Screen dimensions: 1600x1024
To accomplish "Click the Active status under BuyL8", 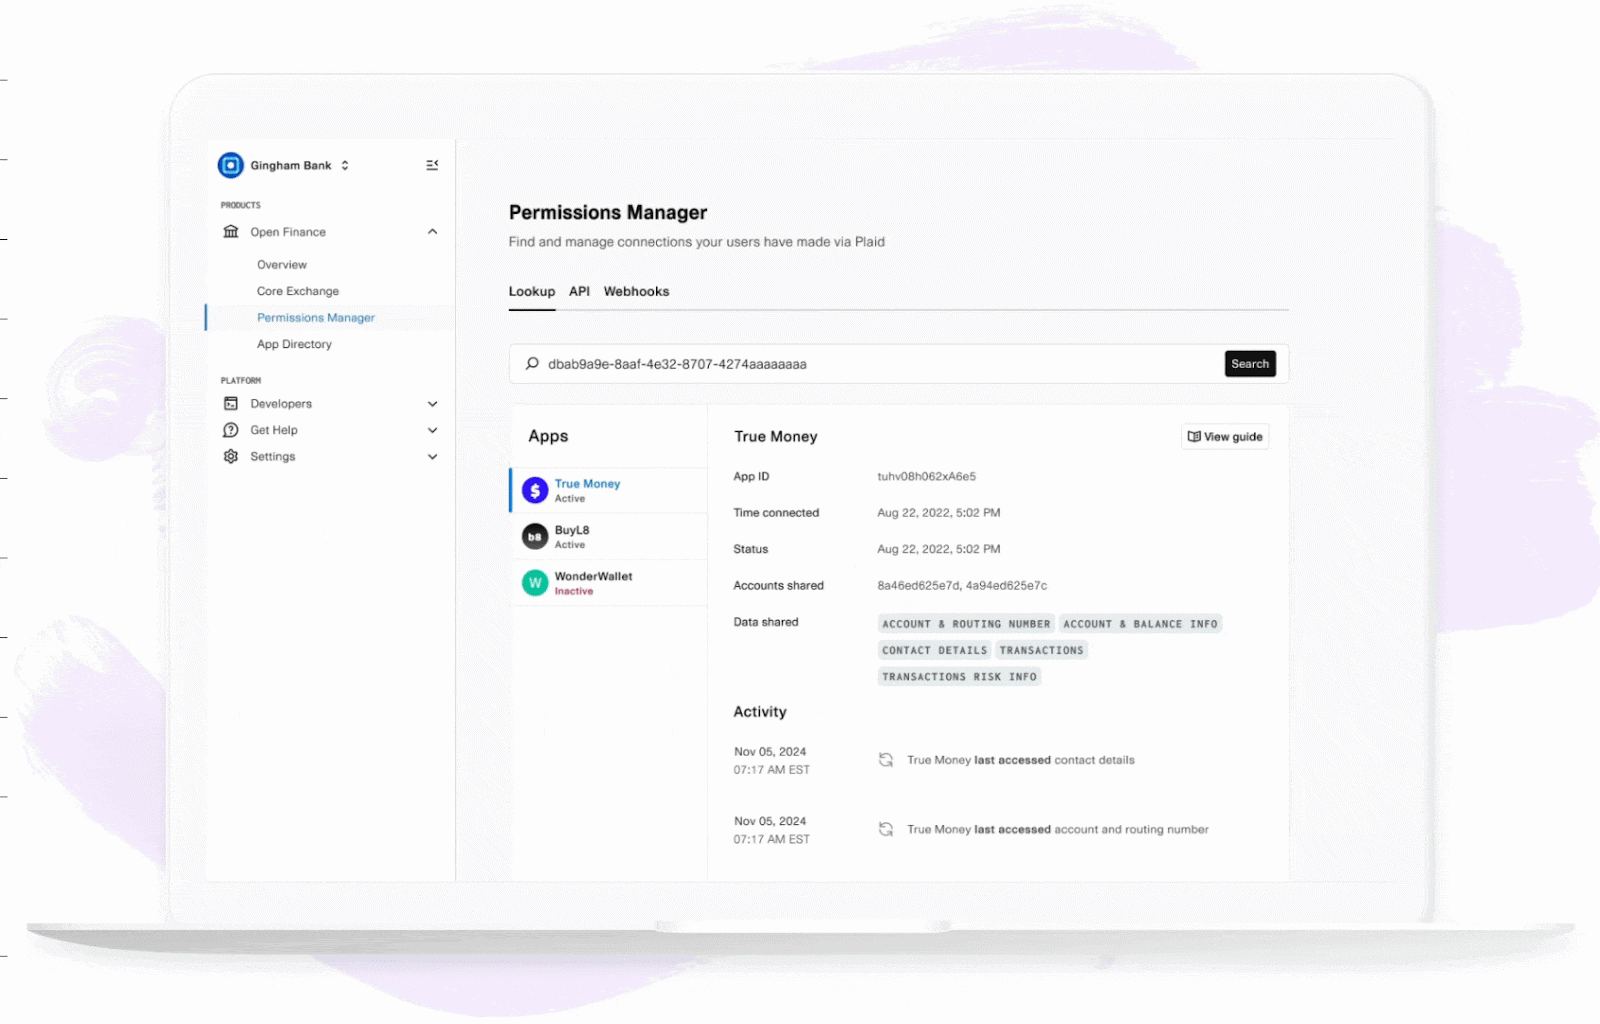I will click(570, 545).
